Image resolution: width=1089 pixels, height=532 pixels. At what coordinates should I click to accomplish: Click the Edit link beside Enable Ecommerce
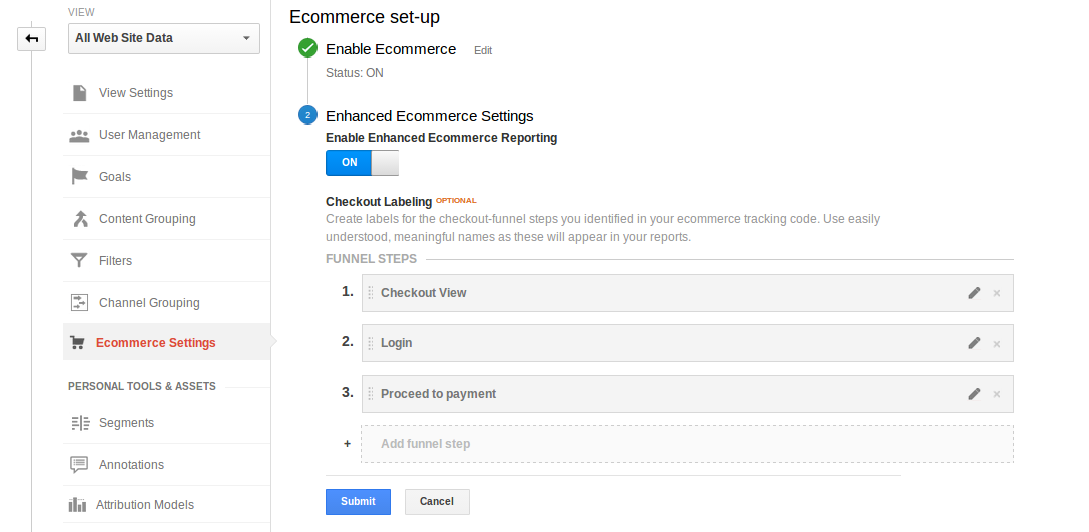[483, 50]
